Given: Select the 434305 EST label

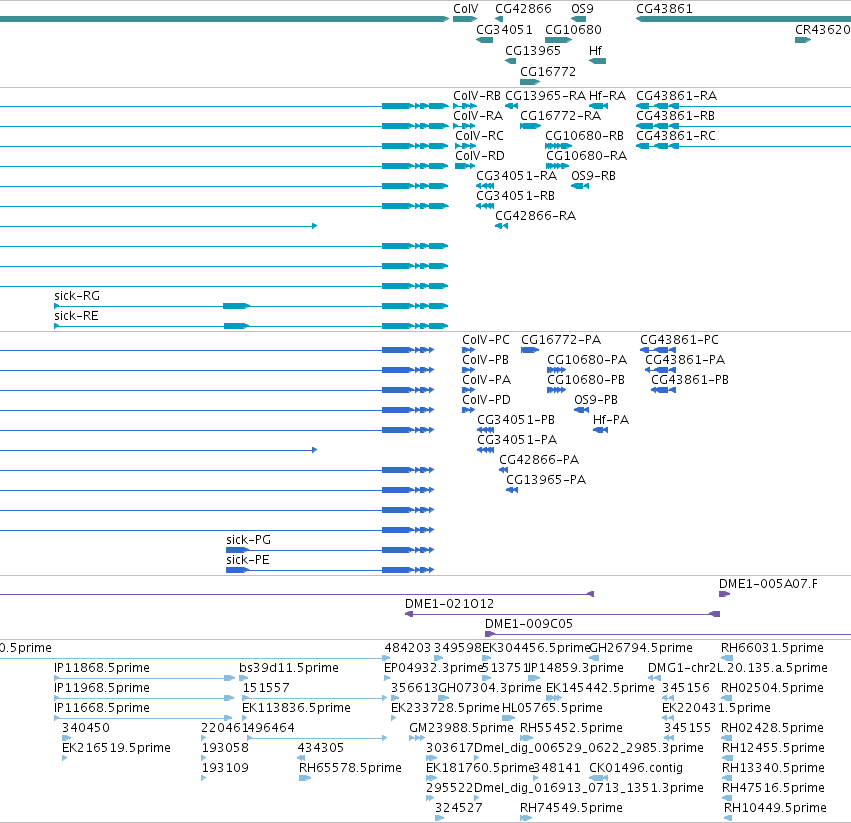Looking at the screenshot, I should [x=321, y=748].
